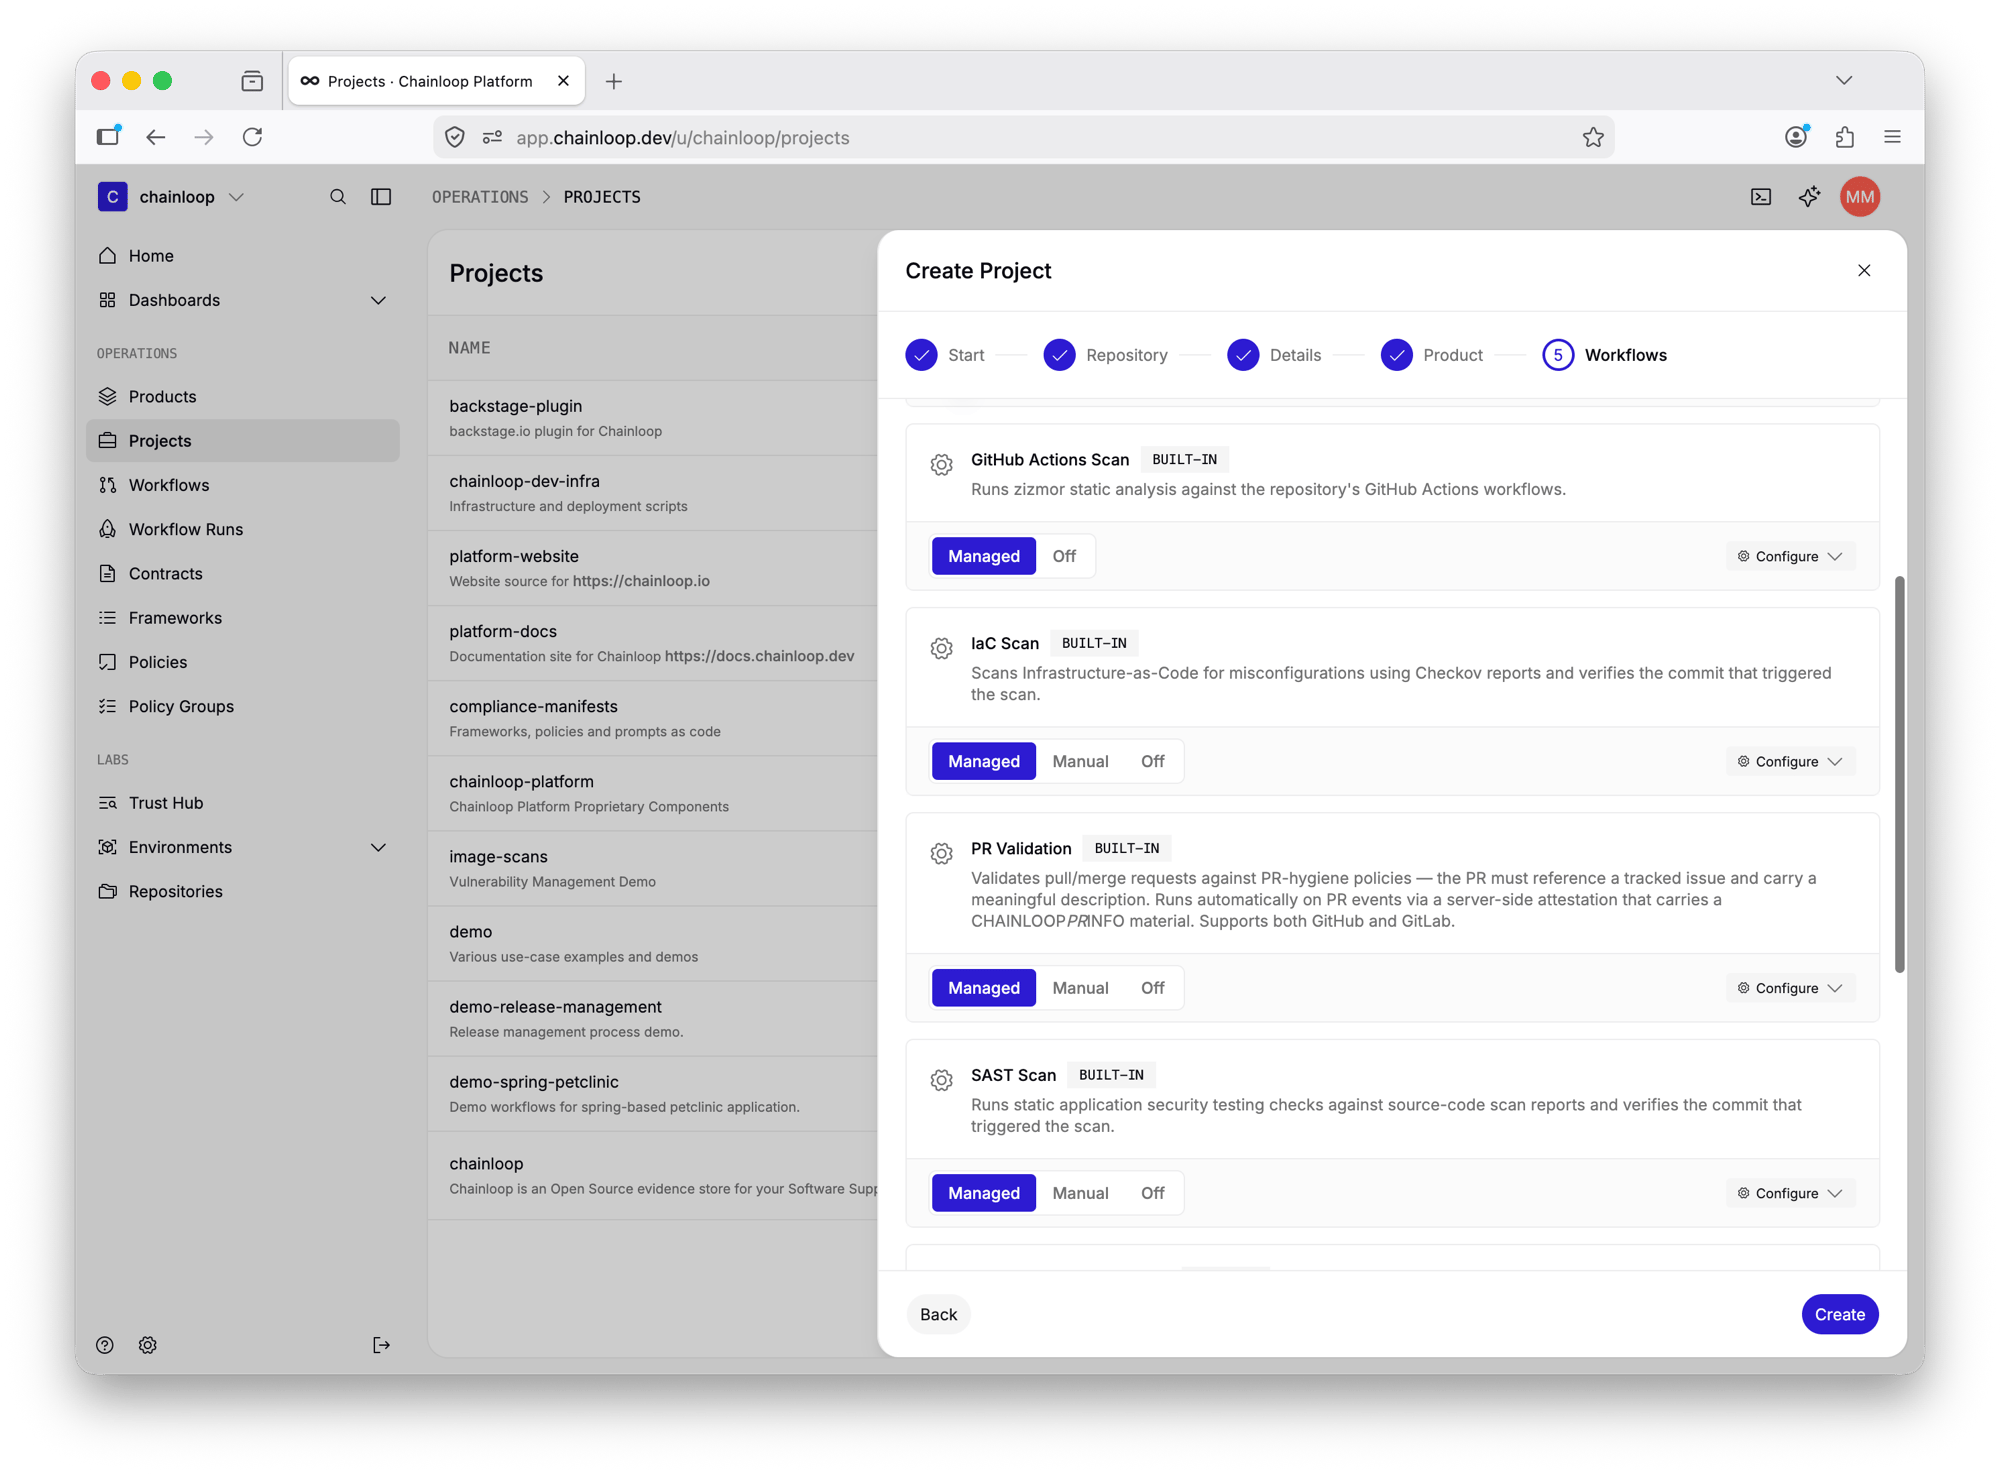The width and height of the screenshot is (2000, 1474).
Task: Click the log out icon
Action: pos(381,1345)
